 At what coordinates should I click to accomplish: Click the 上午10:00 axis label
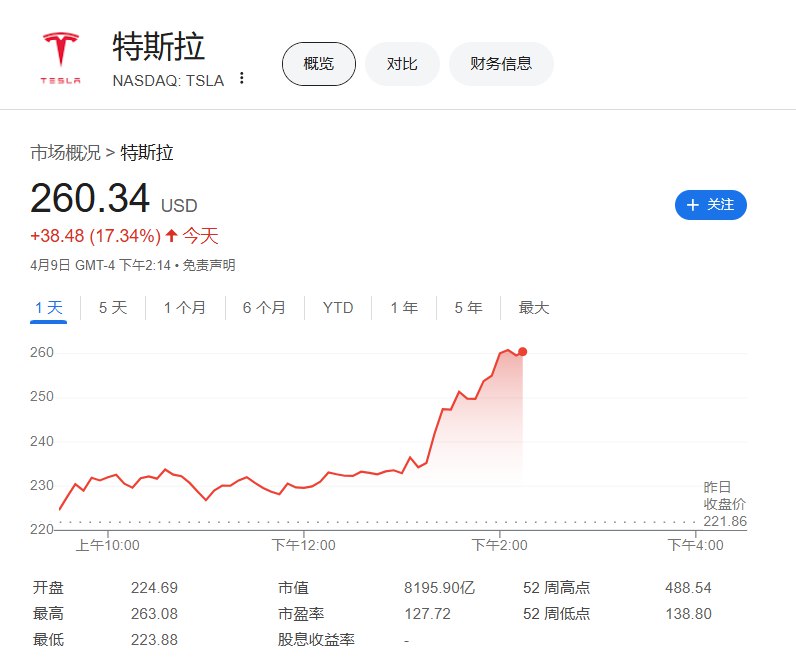pos(108,545)
